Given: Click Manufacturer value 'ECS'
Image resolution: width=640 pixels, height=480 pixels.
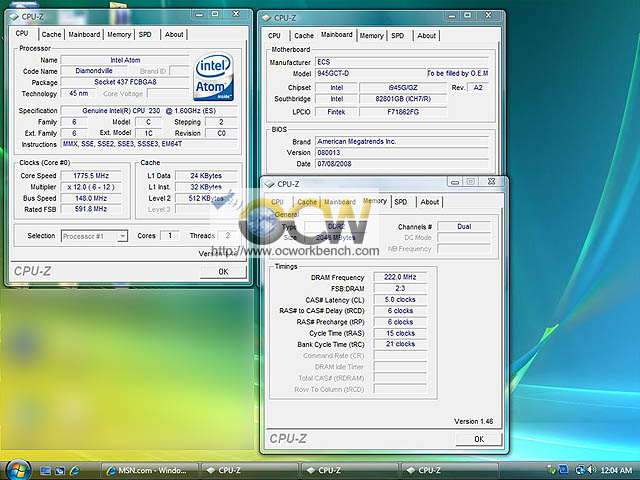Looking at the screenshot, I should click(x=402, y=62).
